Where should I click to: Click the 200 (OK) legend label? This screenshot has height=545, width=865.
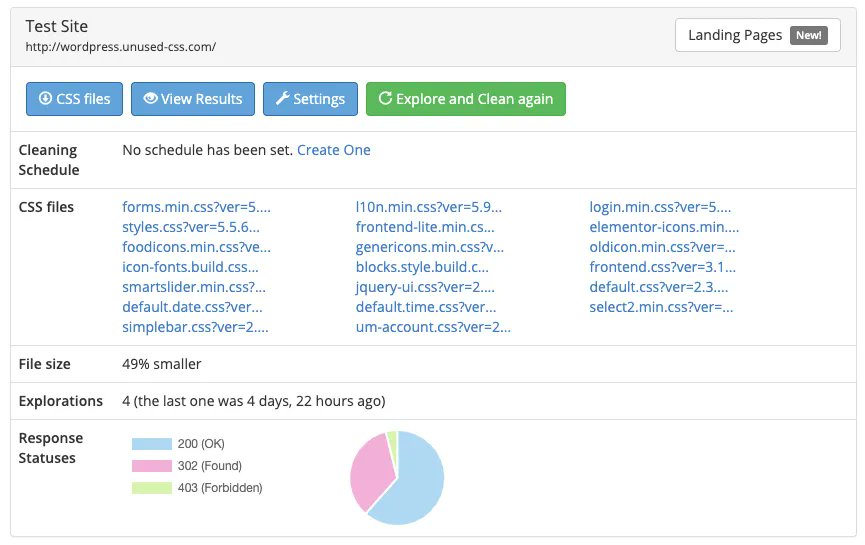tap(201, 444)
